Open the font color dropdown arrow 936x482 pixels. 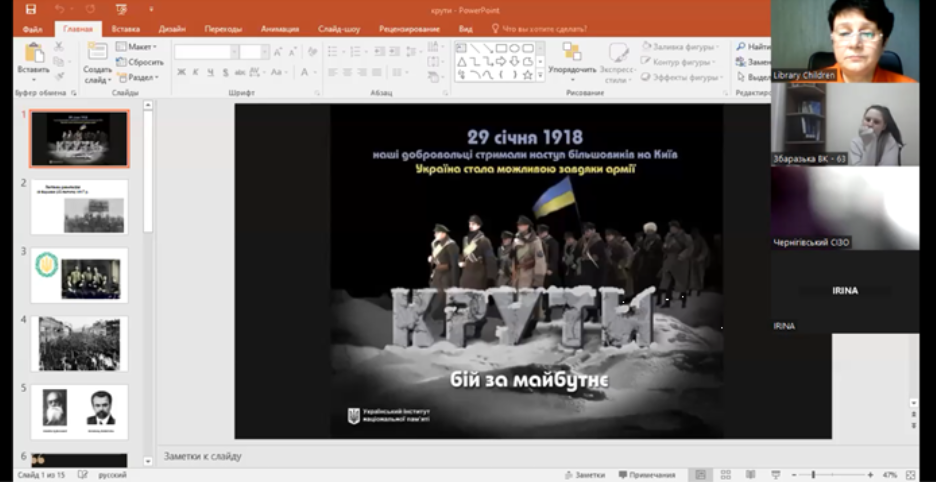(x=315, y=72)
